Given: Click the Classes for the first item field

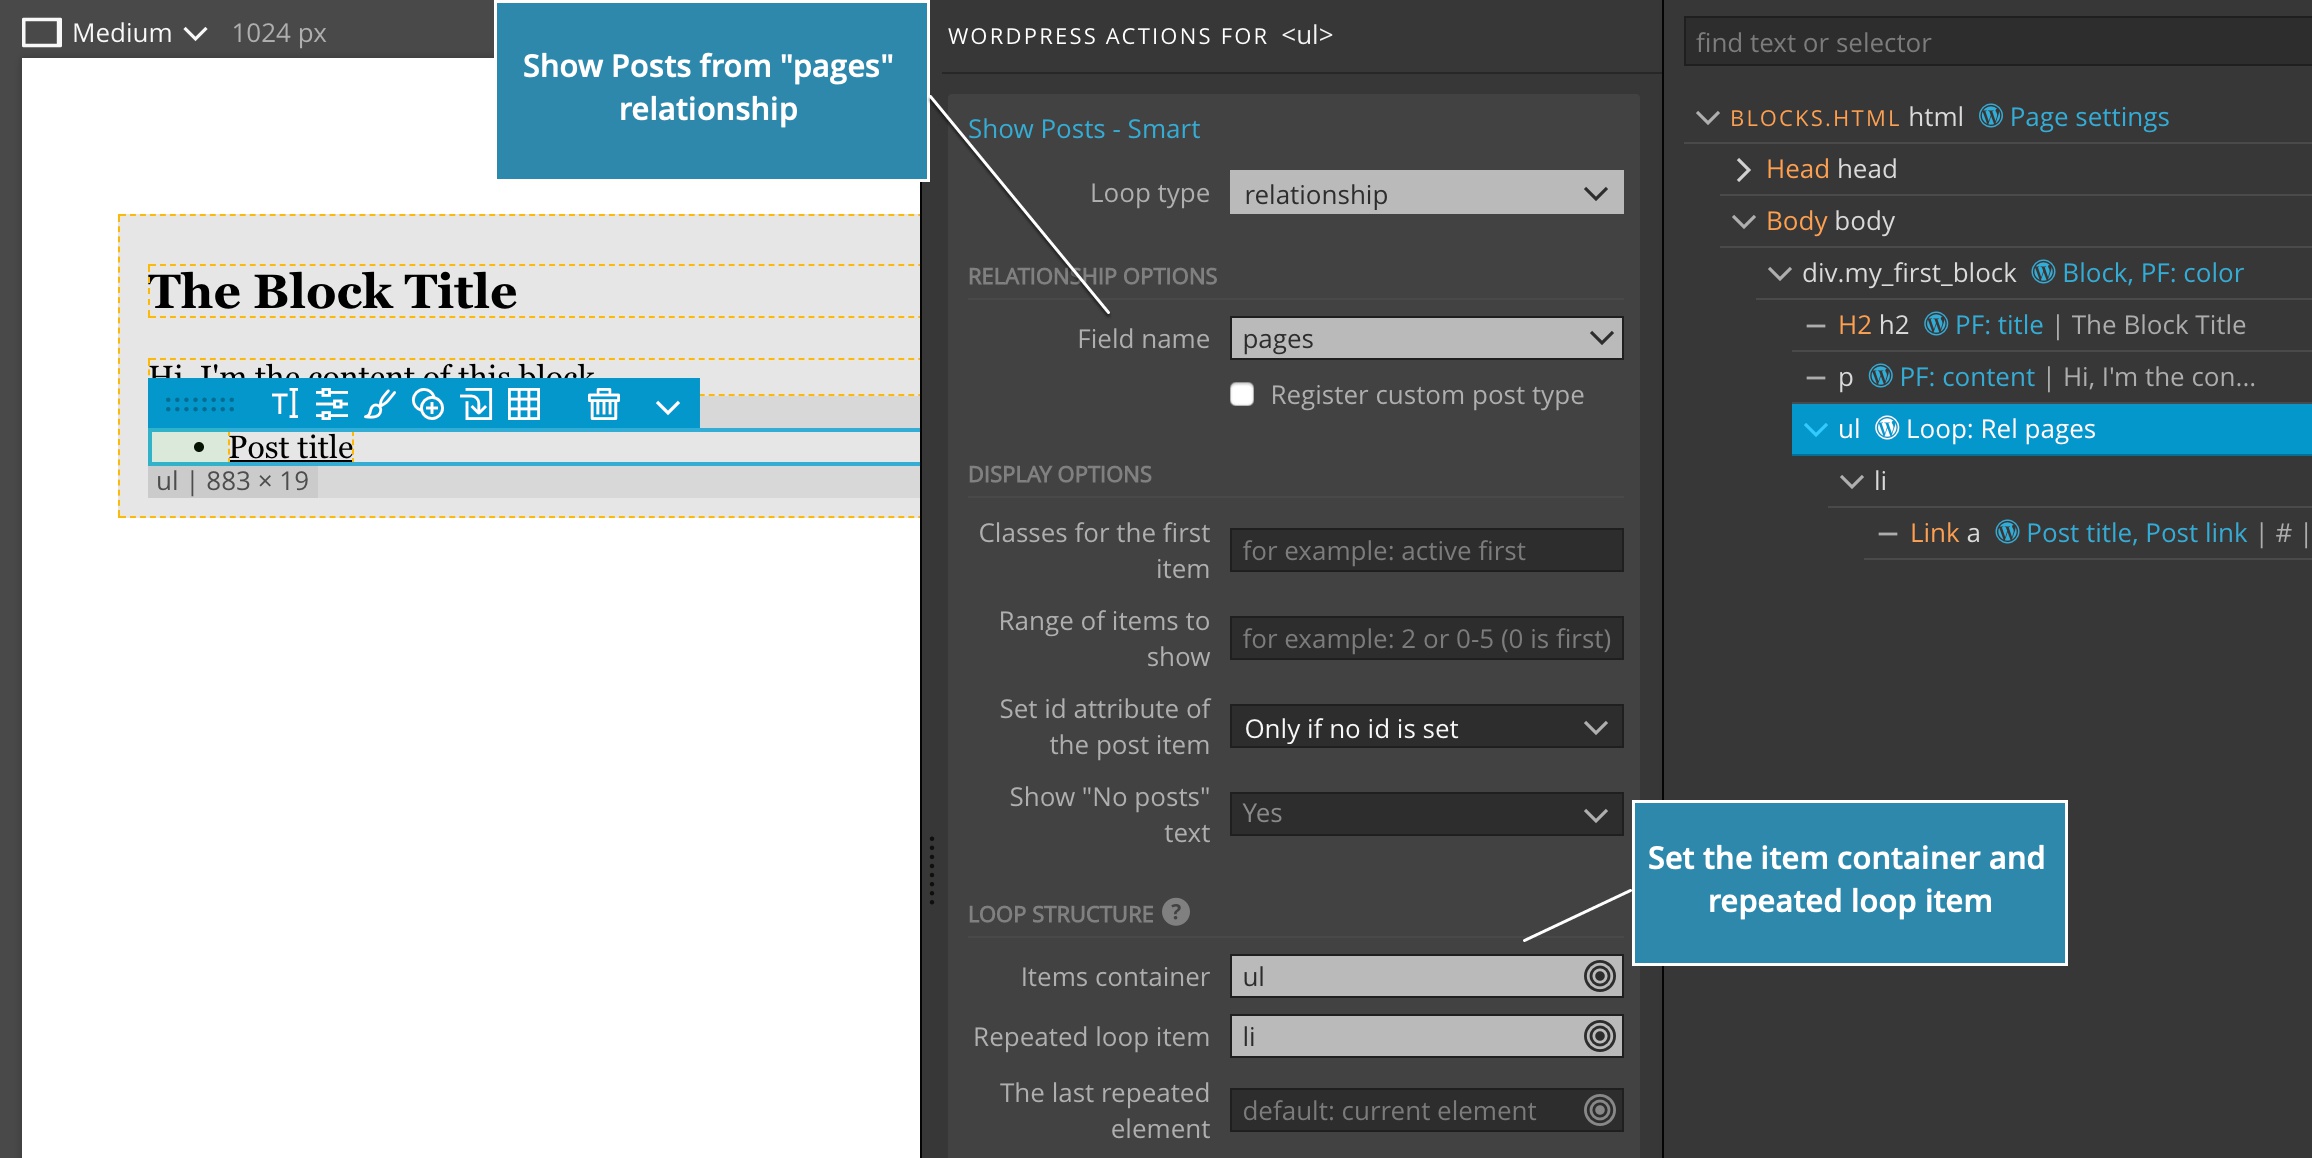Looking at the screenshot, I should pyautogui.click(x=1426, y=551).
